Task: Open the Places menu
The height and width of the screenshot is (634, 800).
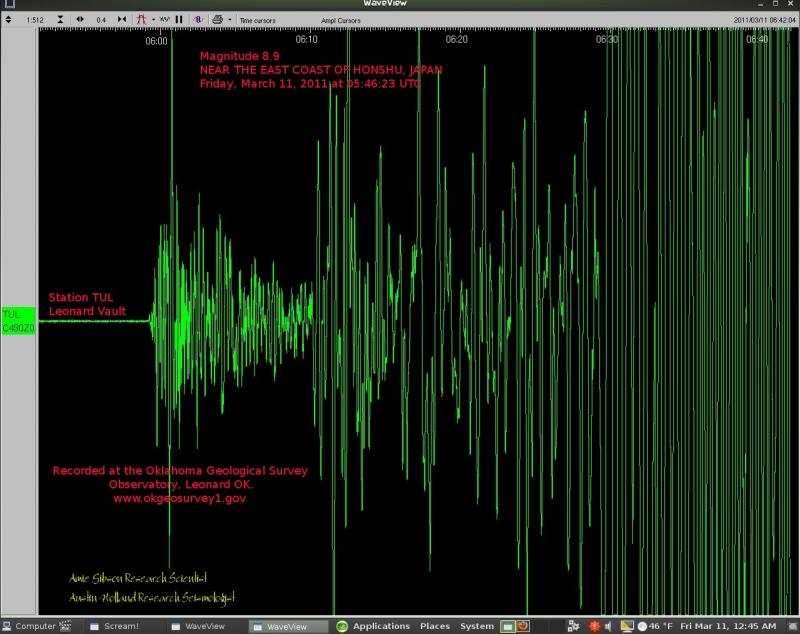Action: [x=435, y=626]
